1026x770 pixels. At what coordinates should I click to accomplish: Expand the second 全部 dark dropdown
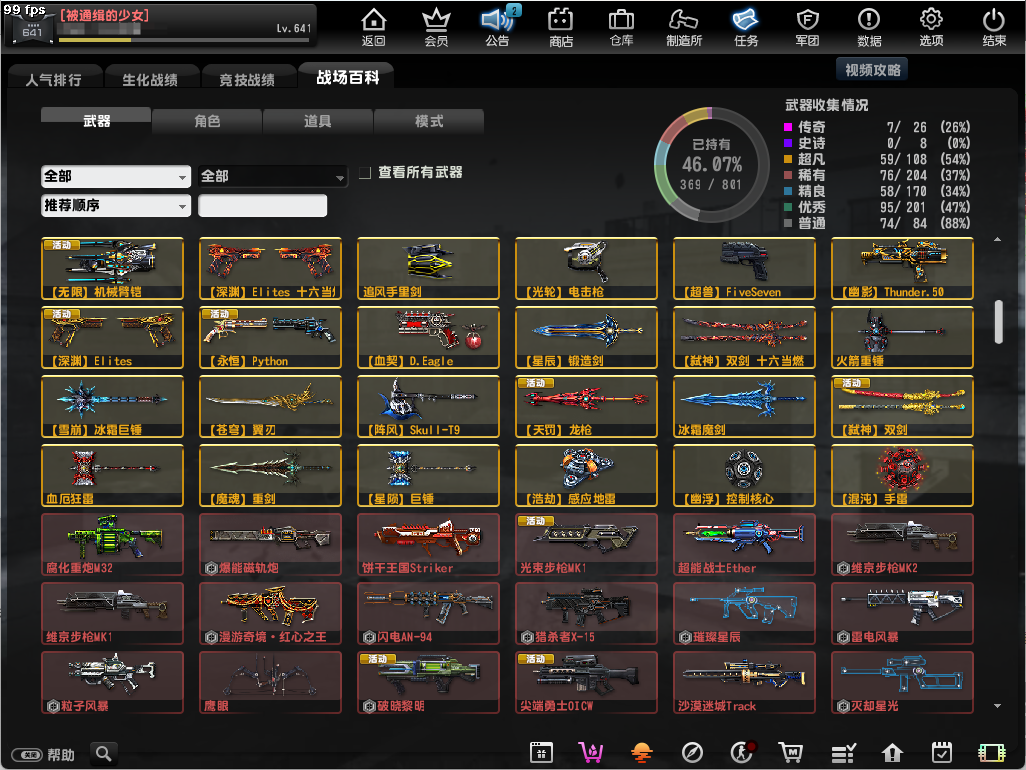click(272, 176)
